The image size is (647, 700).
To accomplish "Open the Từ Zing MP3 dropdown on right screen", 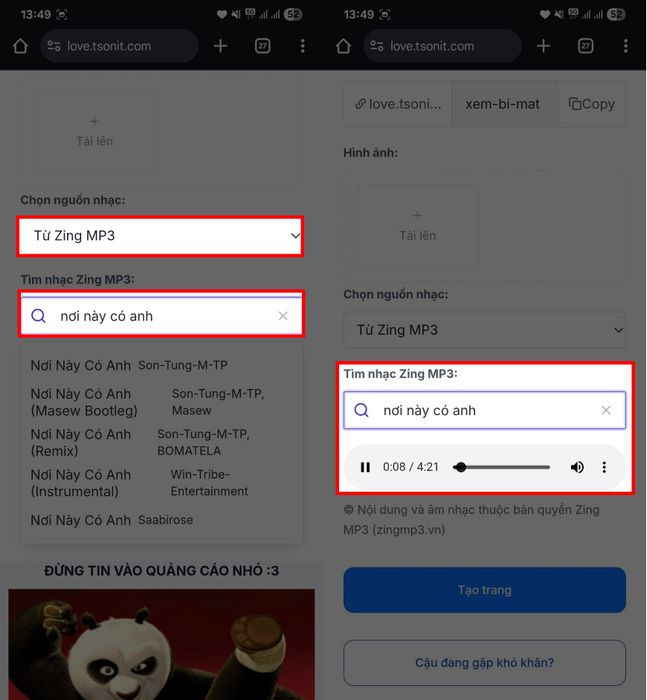I will pyautogui.click(x=484, y=330).
